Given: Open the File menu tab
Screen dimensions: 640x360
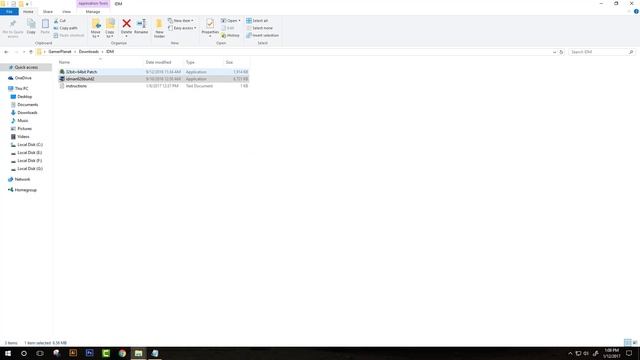Looking at the screenshot, I should point(9,11).
